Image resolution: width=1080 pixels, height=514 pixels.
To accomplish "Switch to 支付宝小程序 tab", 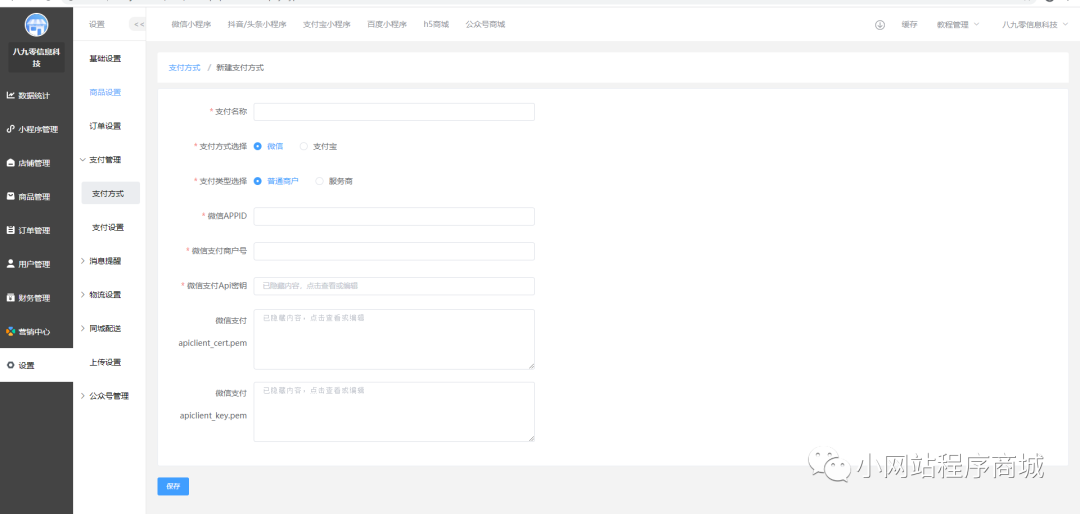I will (326, 24).
